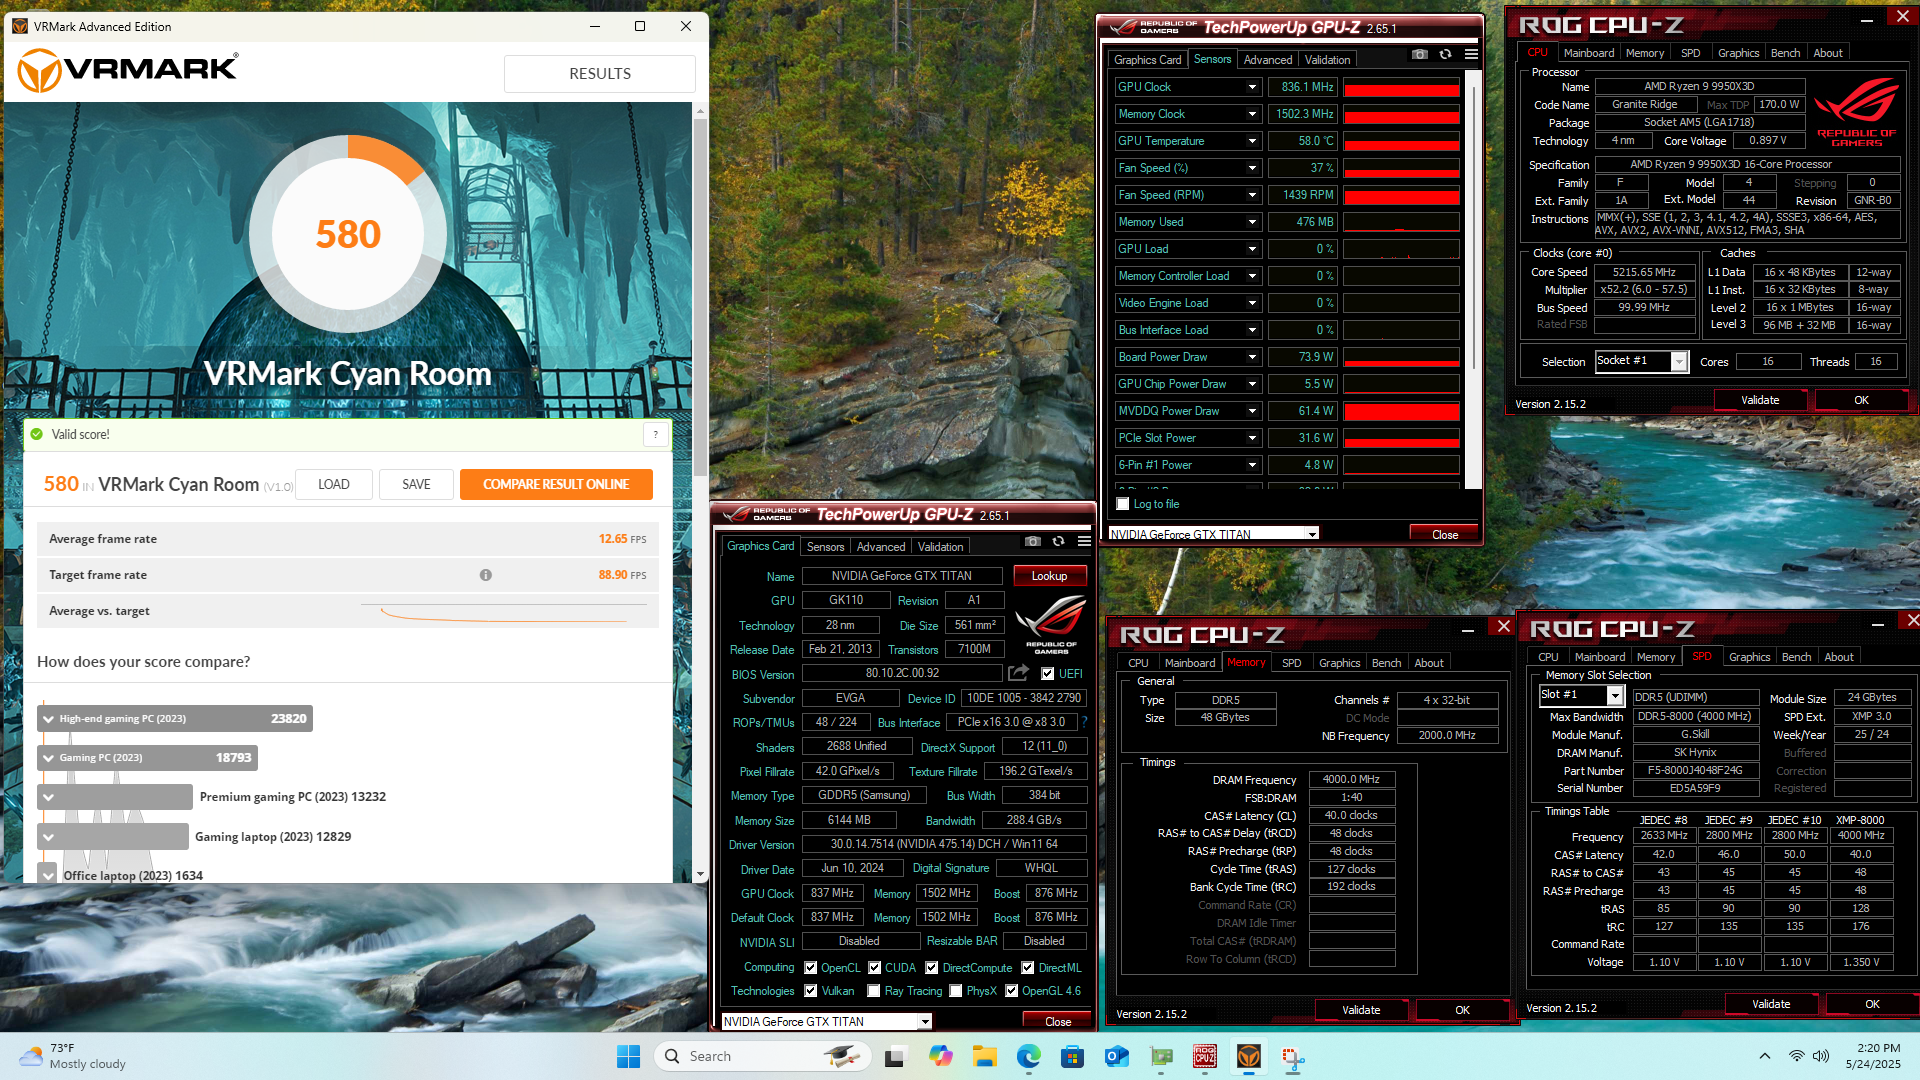Toggle the DirectCompute checkbox

pyautogui.click(x=931, y=968)
